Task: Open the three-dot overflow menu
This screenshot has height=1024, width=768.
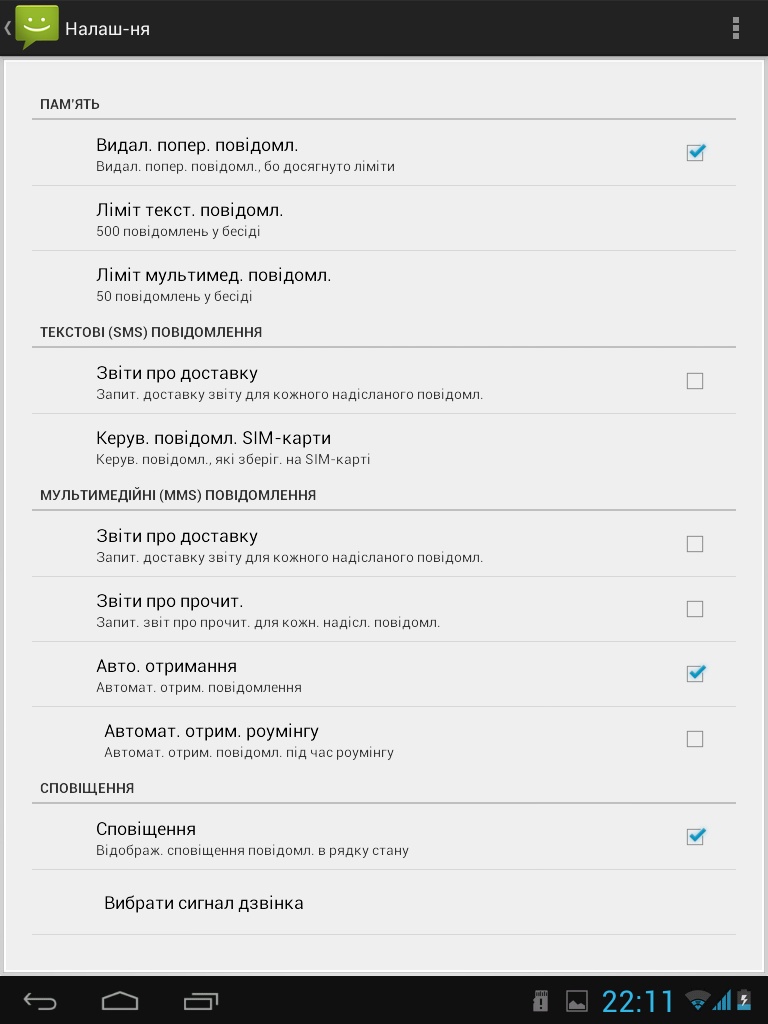Action: 736,28
